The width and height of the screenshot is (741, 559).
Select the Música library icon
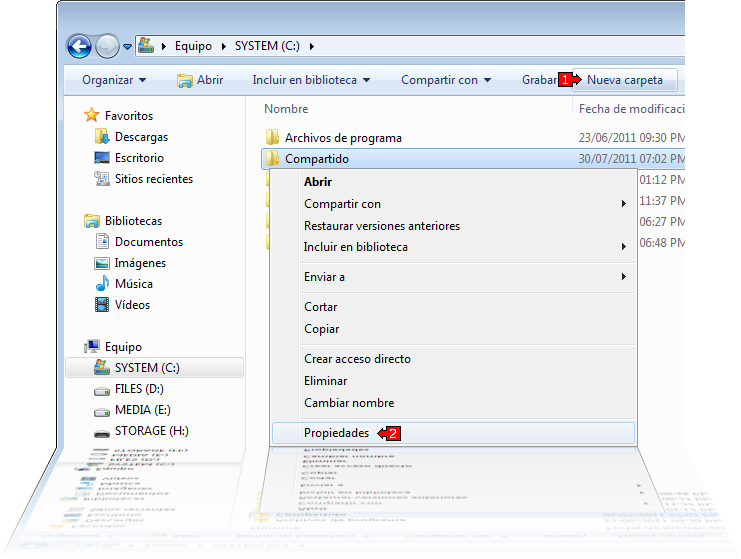[102, 284]
